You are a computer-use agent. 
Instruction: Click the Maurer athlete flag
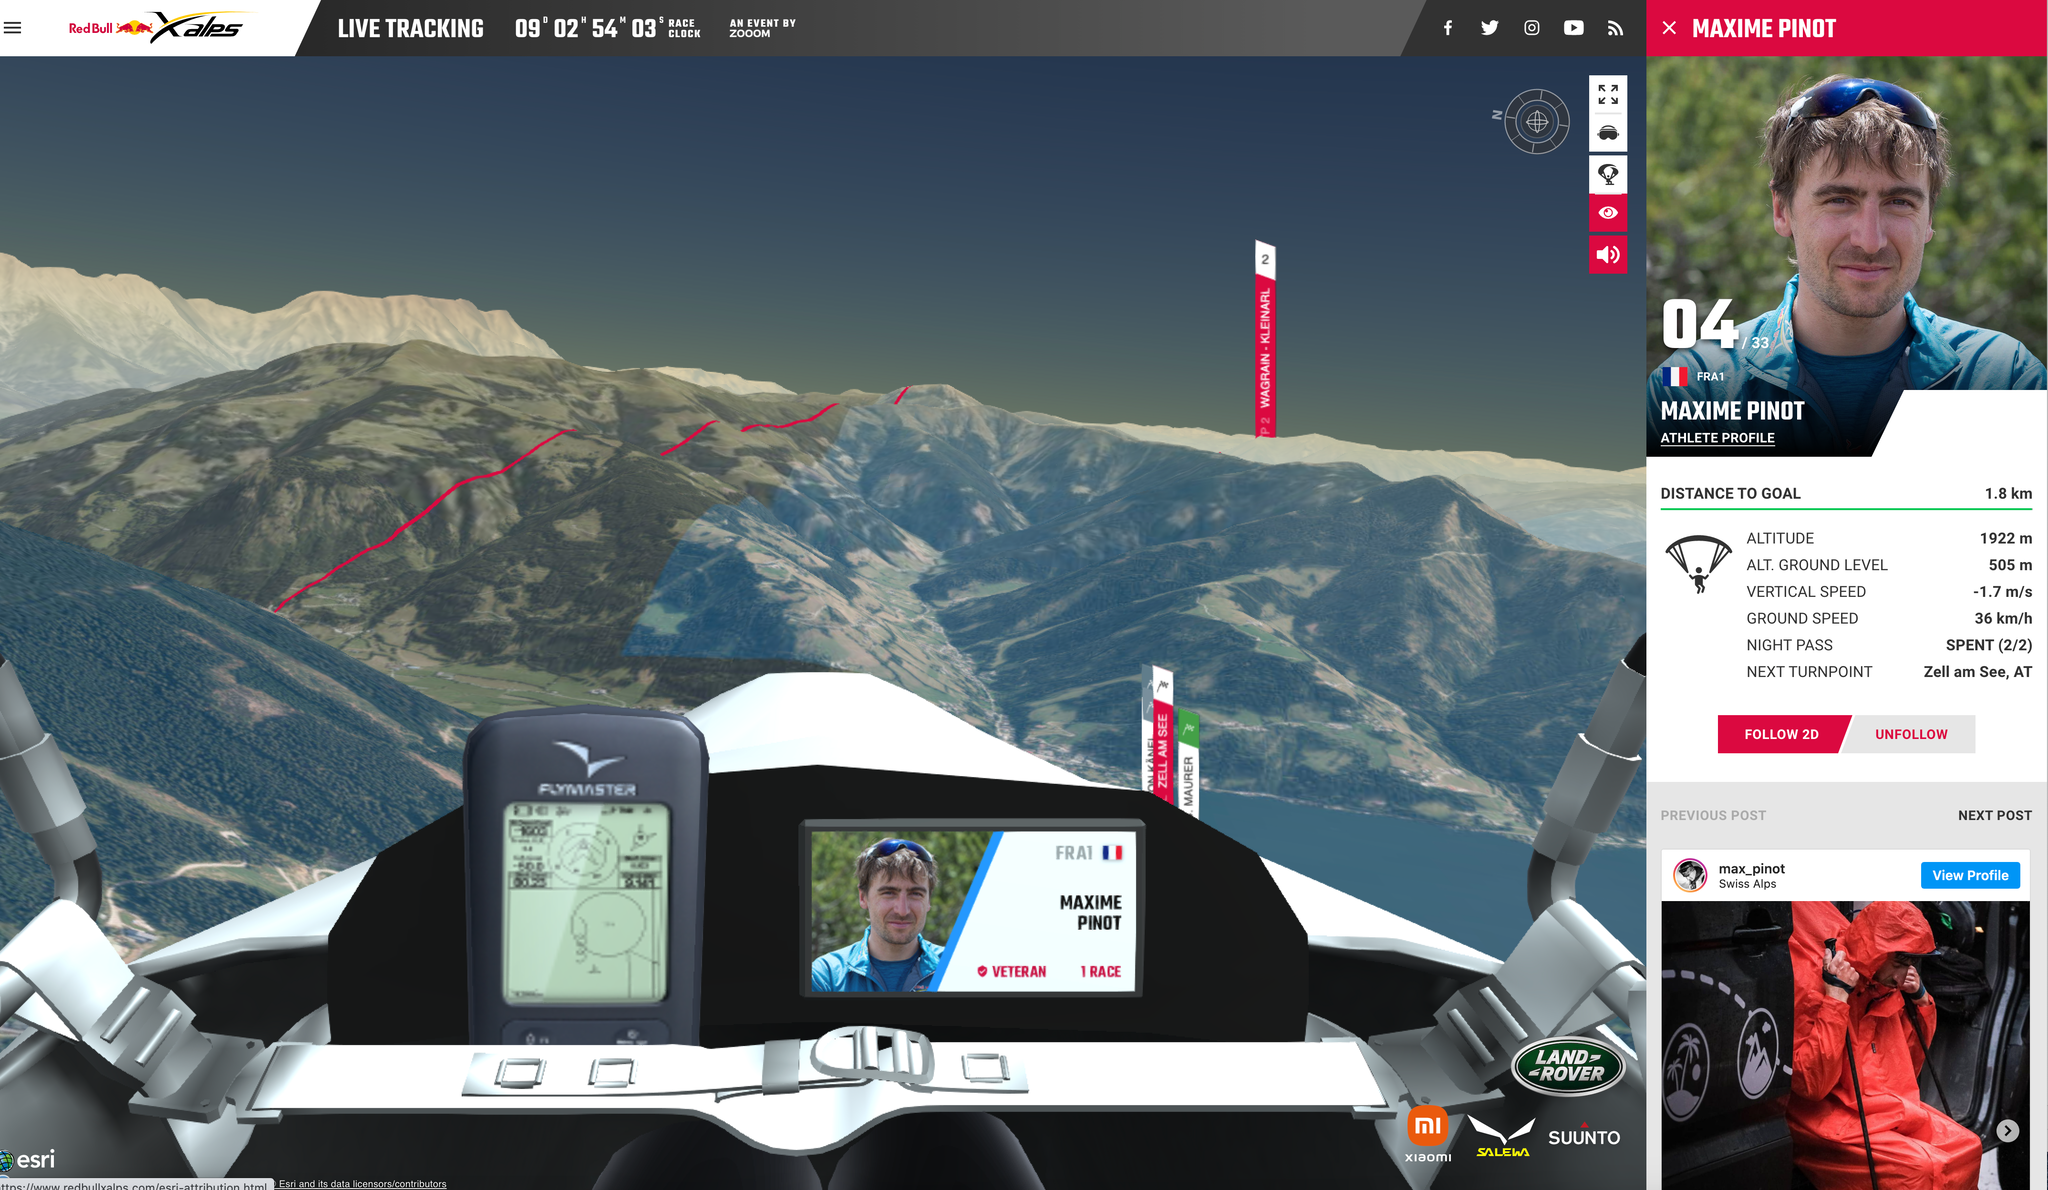click(1188, 765)
